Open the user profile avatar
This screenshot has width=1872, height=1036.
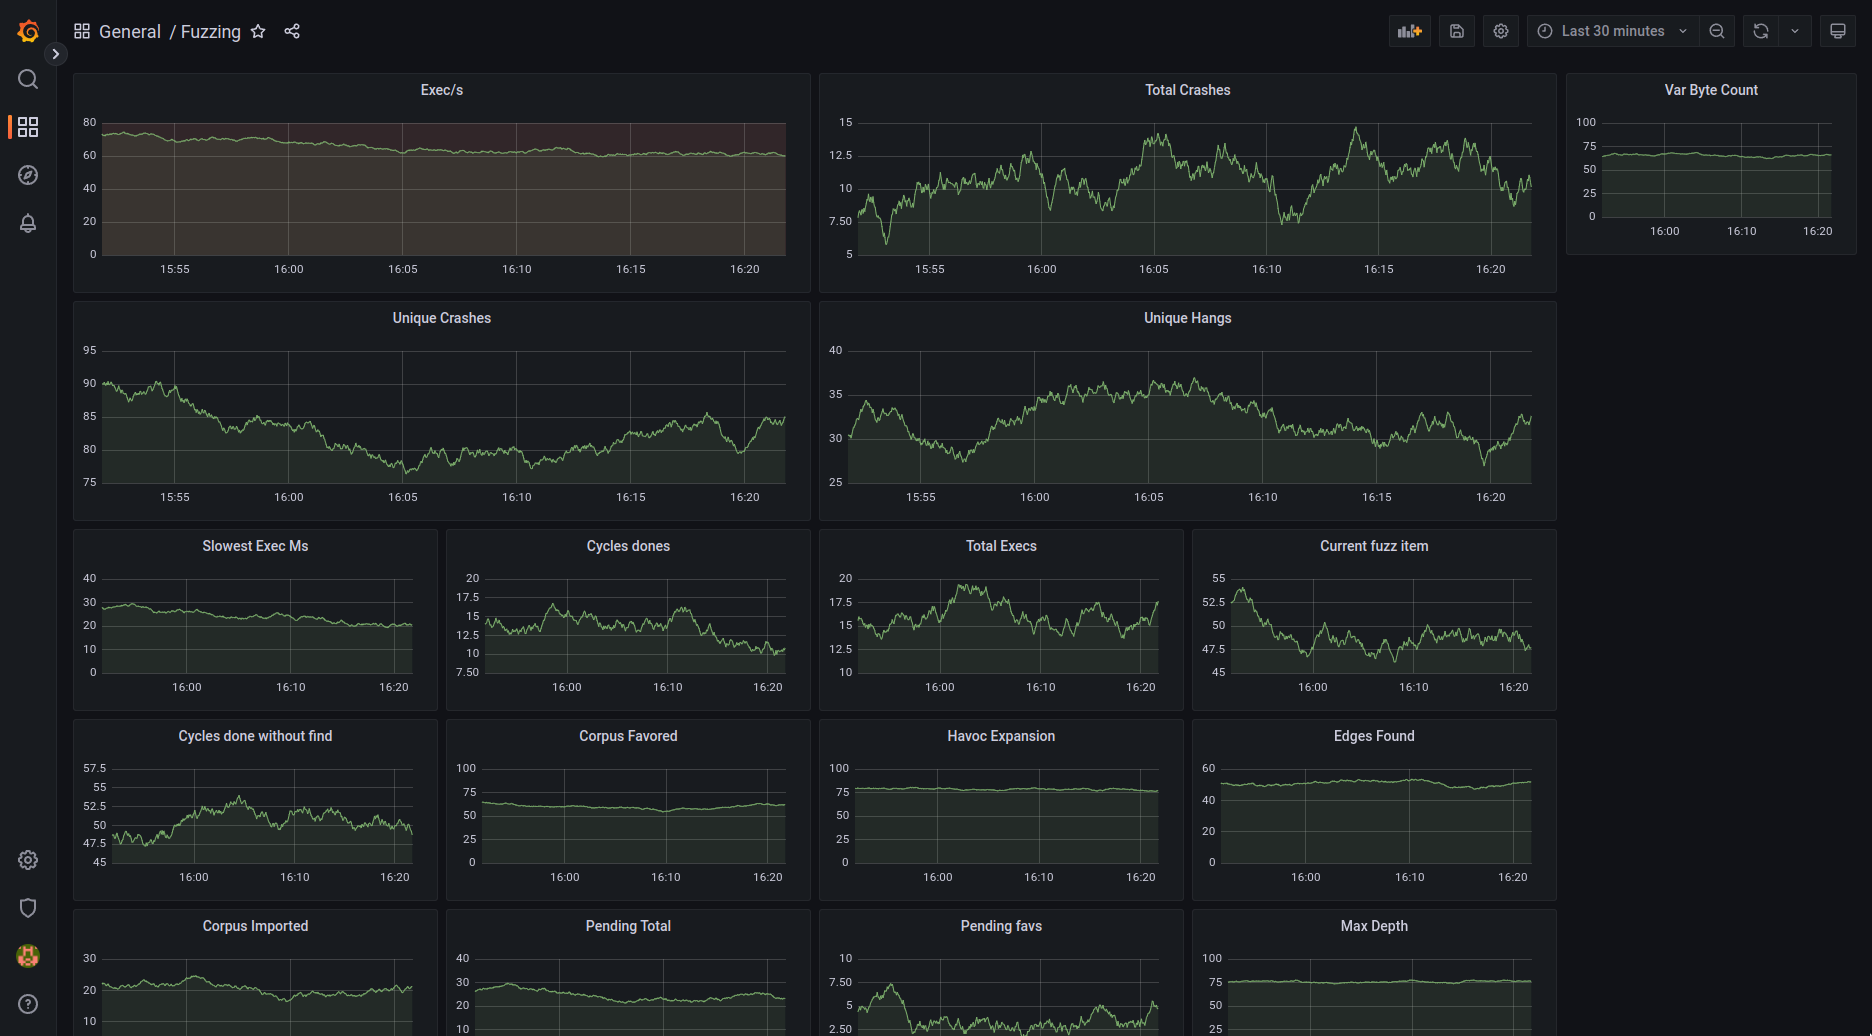(28, 956)
